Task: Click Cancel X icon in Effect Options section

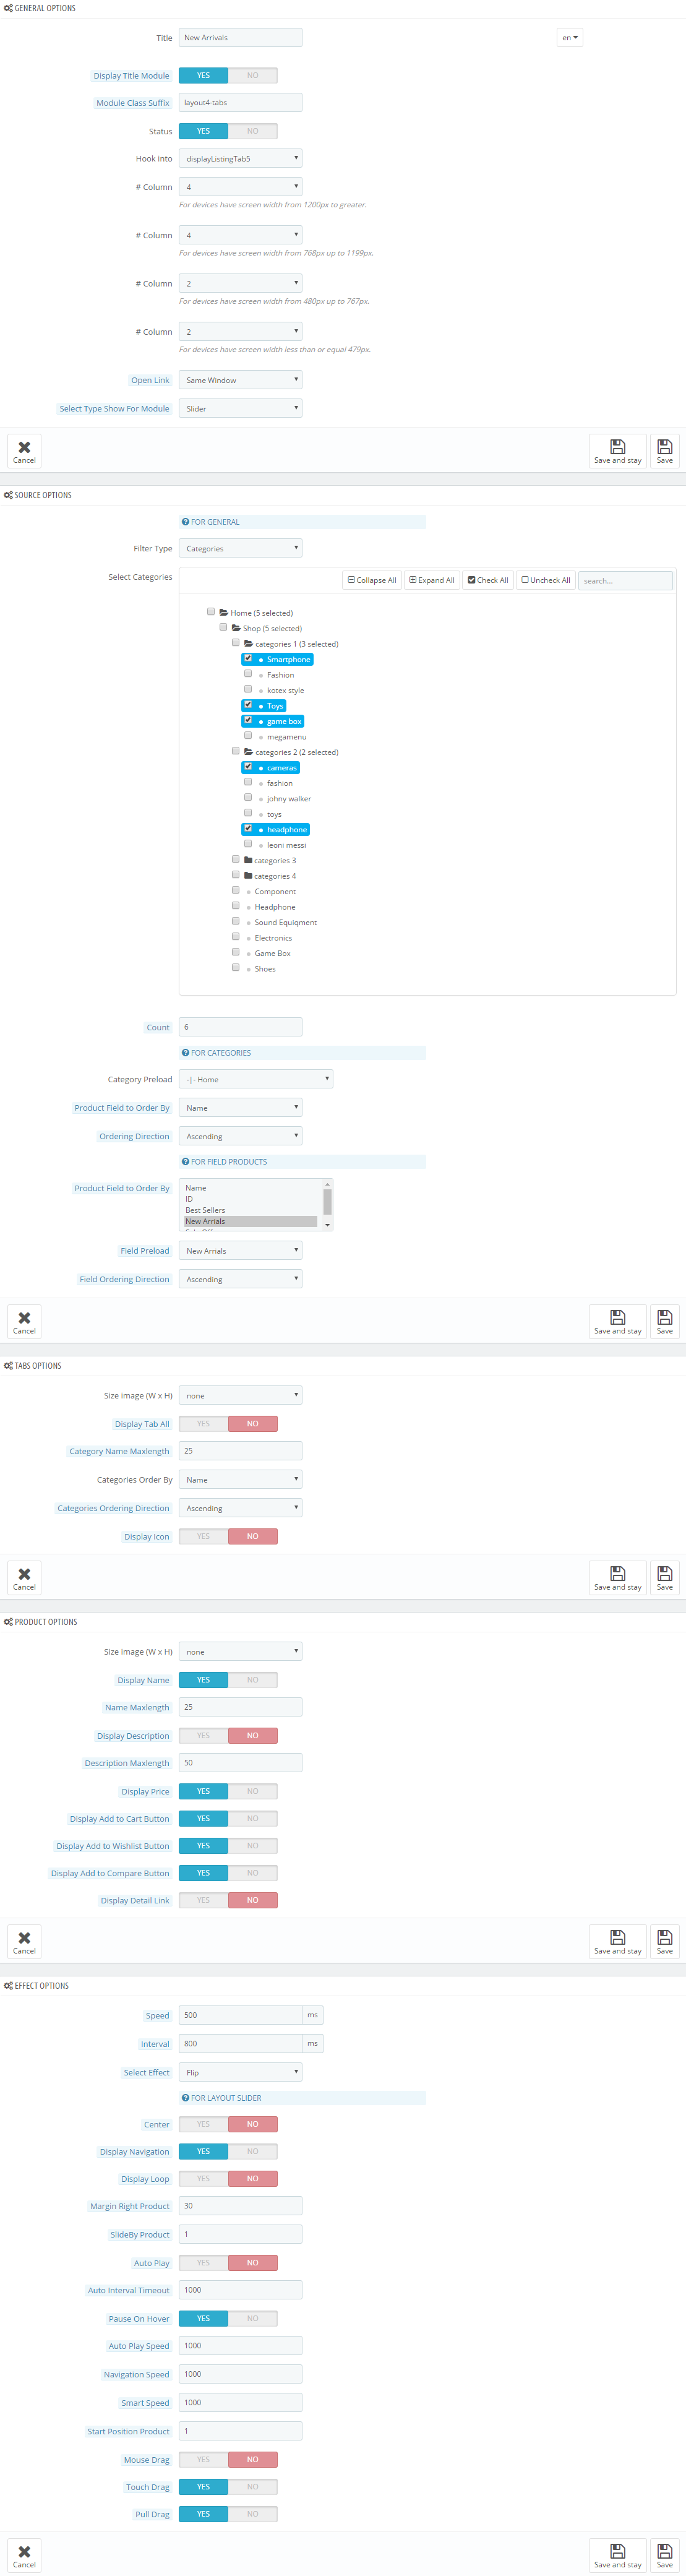Action: click(x=24, y=2551)
